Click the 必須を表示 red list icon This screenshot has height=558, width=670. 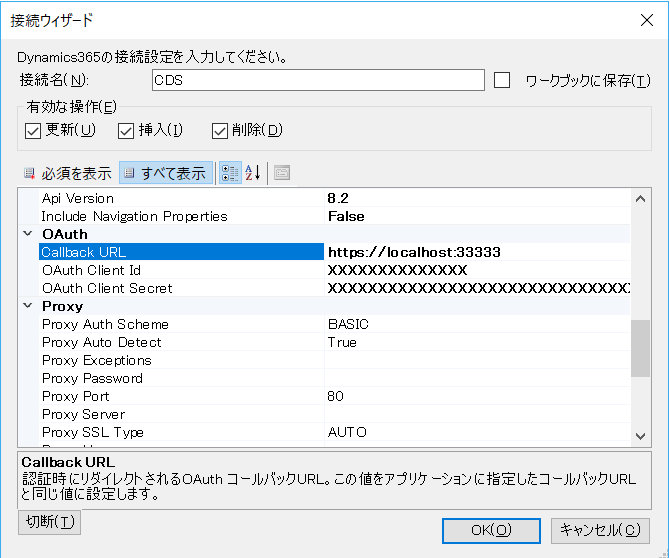[29, 173]
